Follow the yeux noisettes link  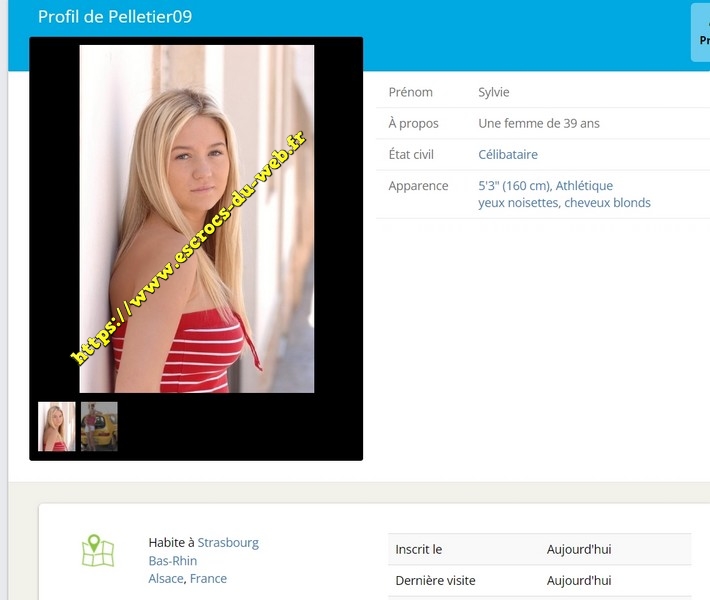pos(518,203)
